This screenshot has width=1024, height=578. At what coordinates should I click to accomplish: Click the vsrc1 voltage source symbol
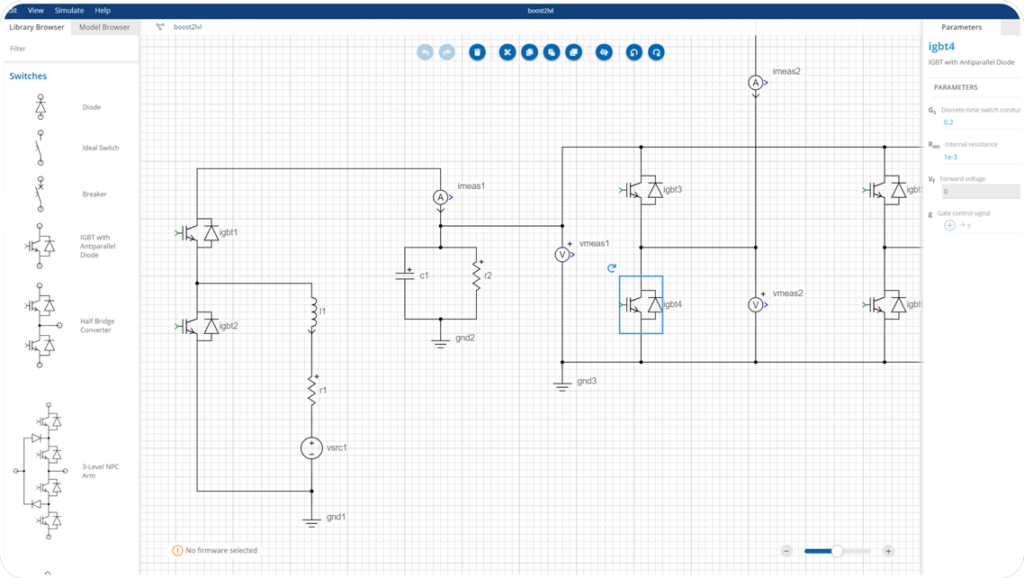click(x=312, y=448)
